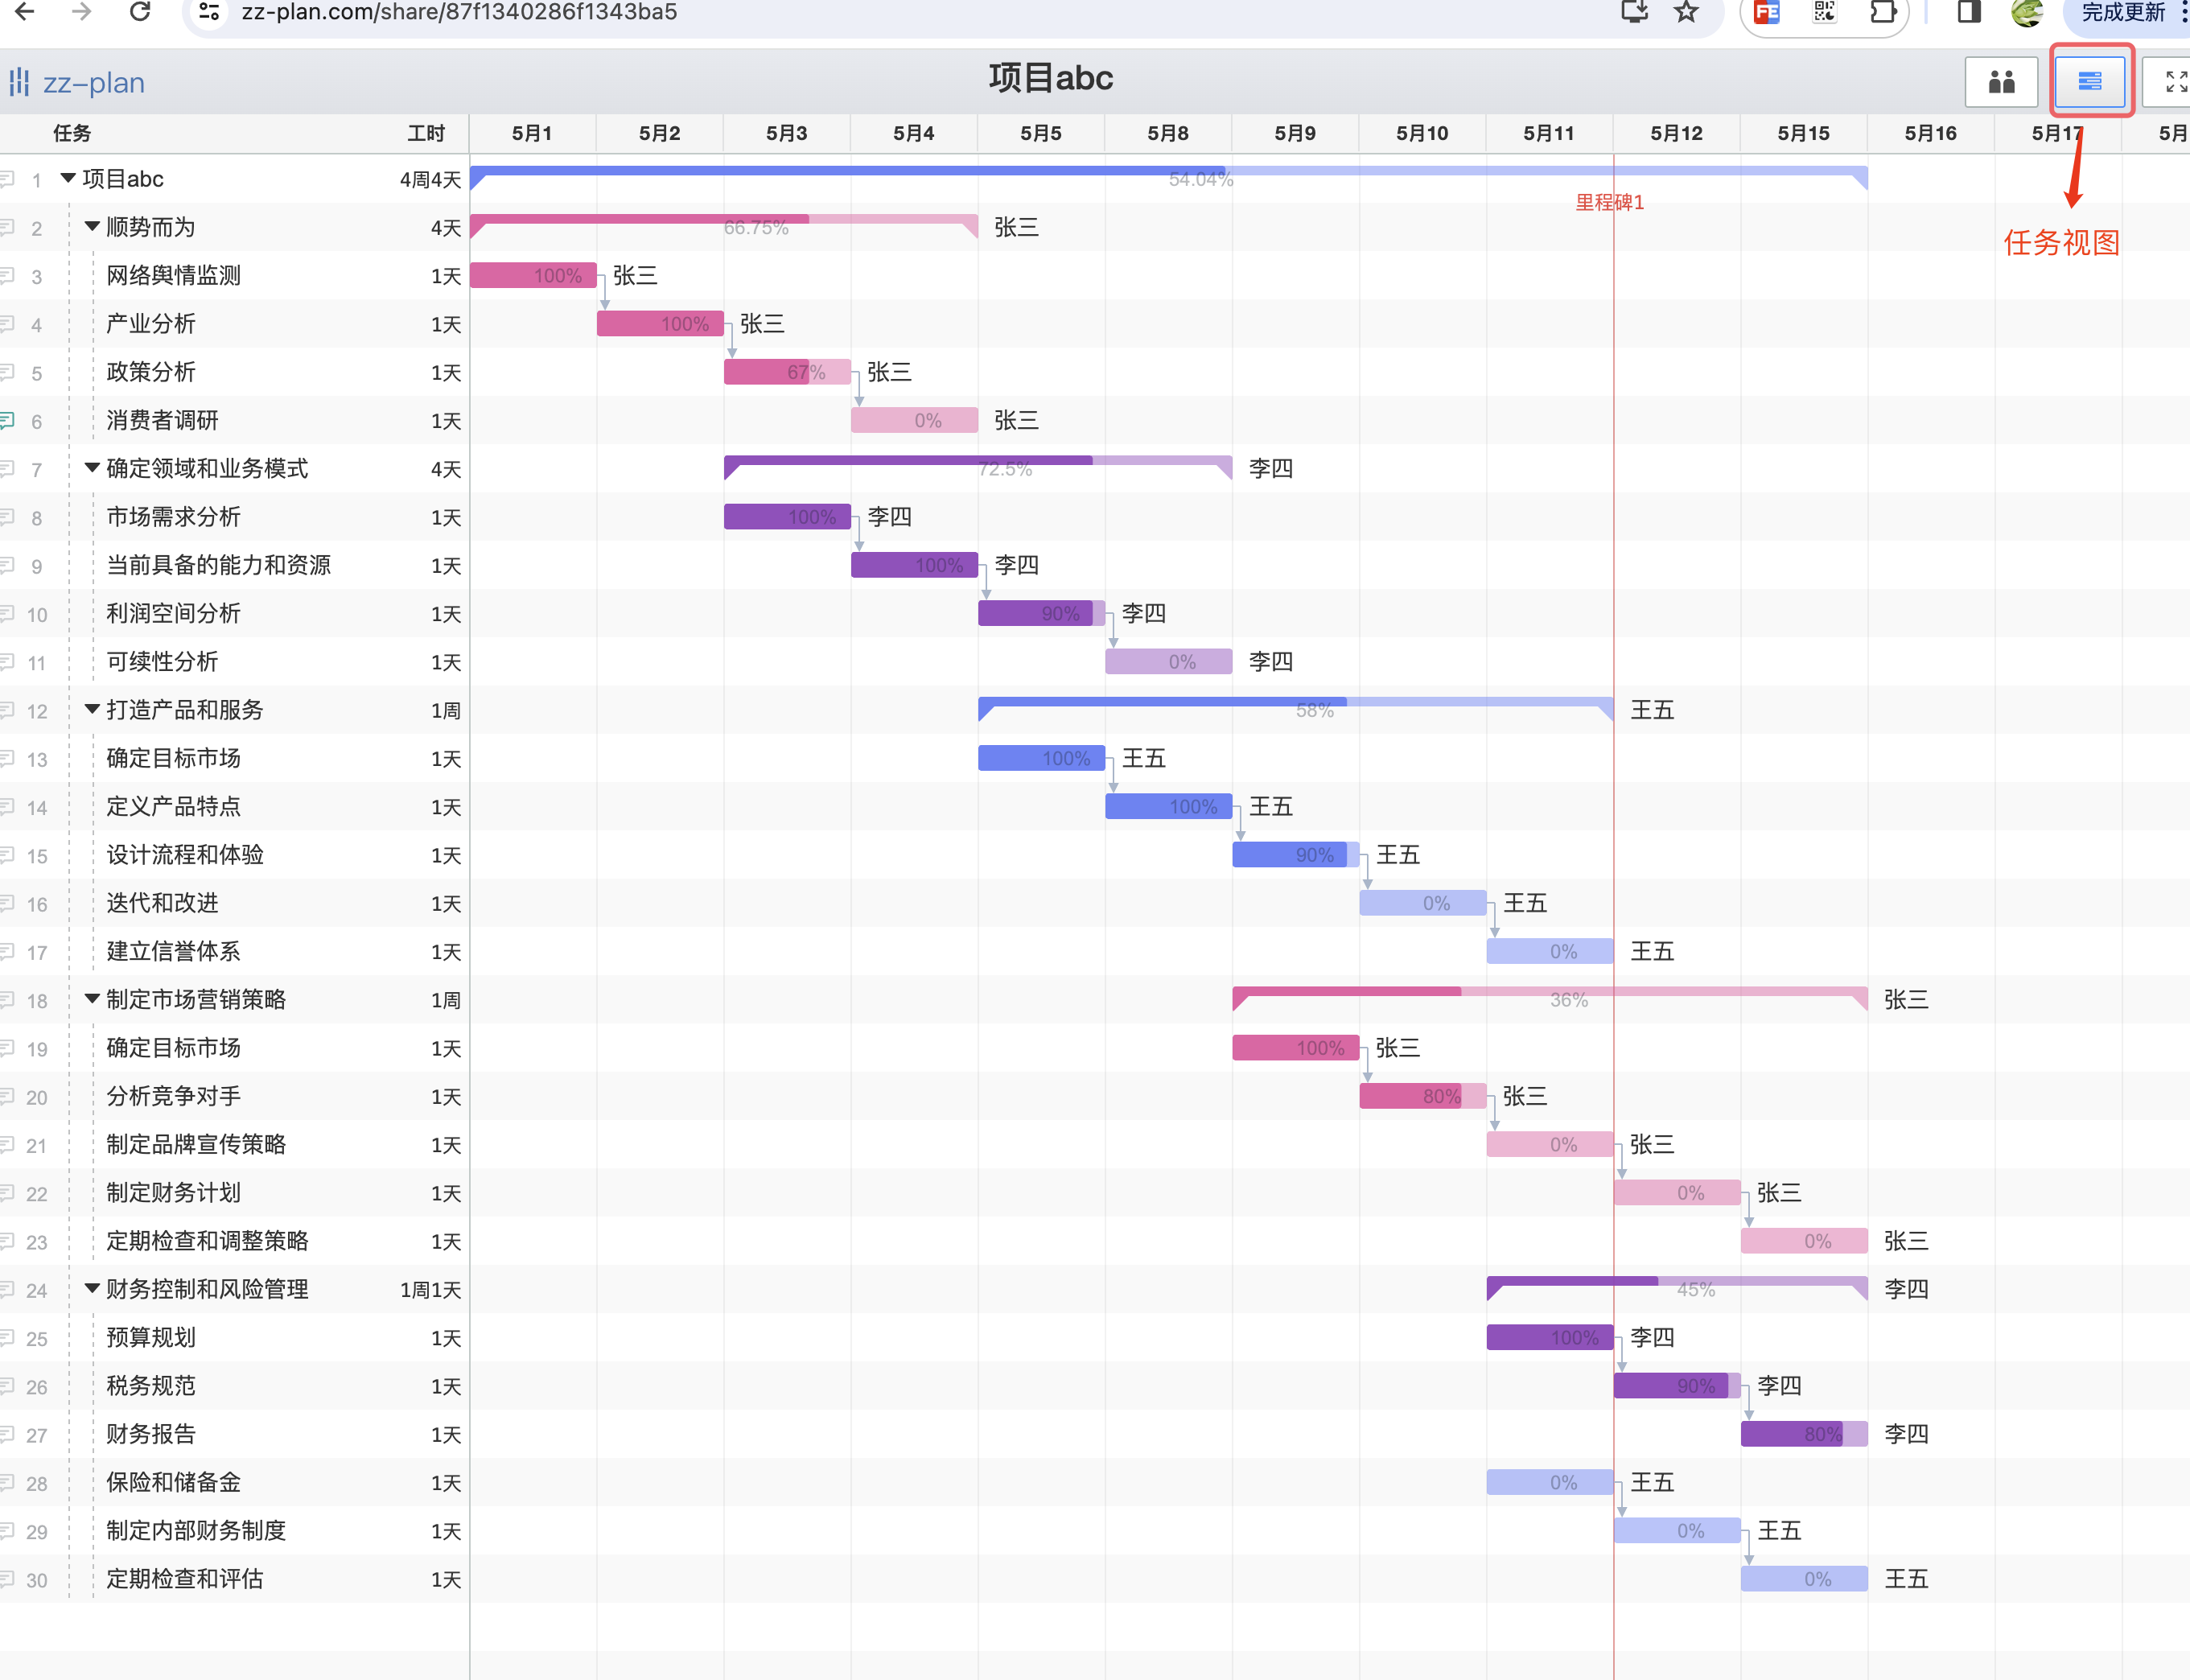Select the 分析竞争对手 80% task bar
This screenshot has width=2190, height=1680.
(1423, 1096)
